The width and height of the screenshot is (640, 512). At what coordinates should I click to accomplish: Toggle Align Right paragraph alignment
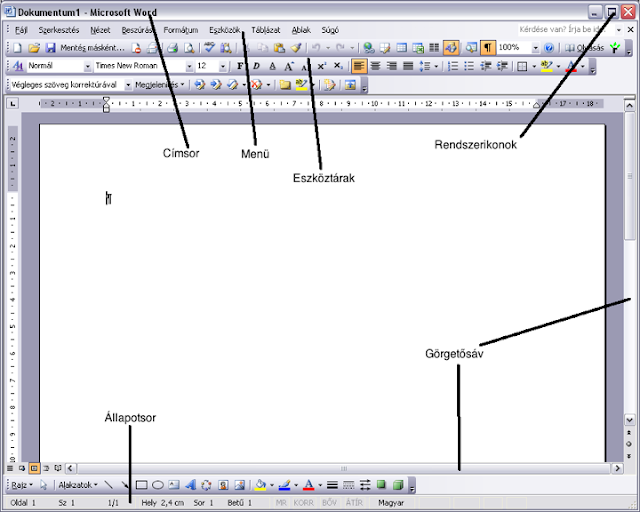pyautogui.click(x=391, y=66)
